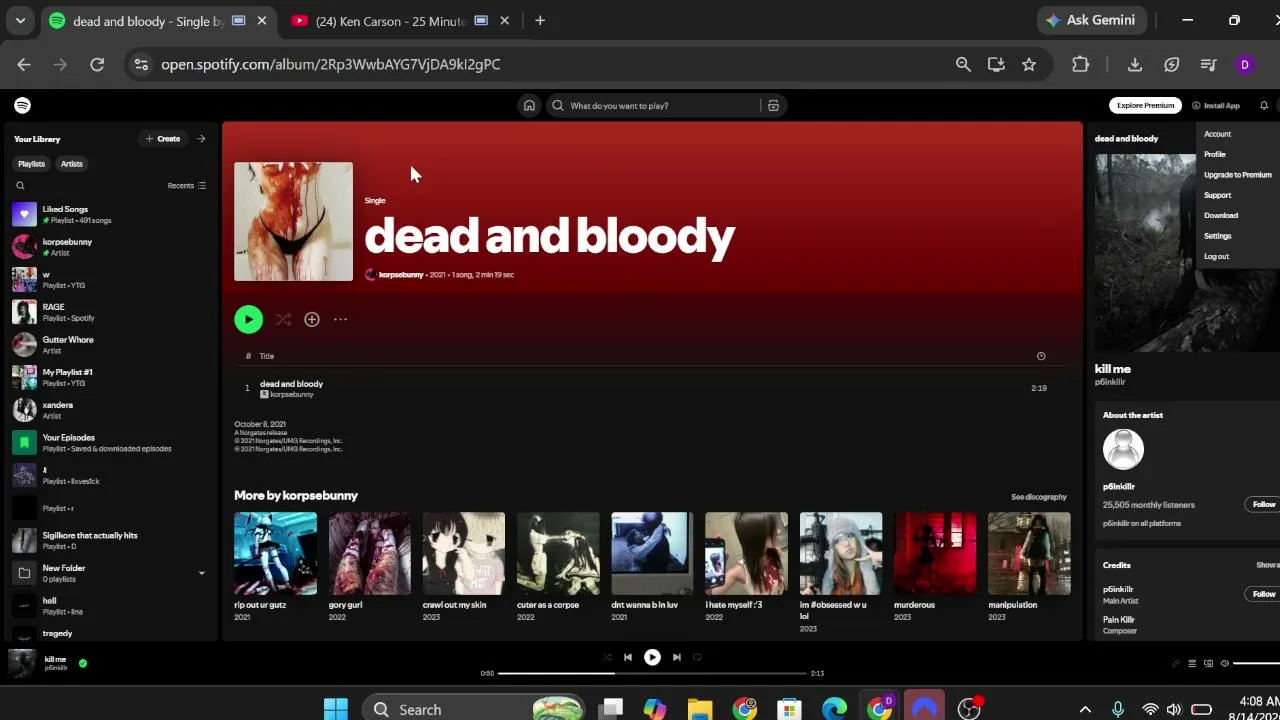Open more options for dead and bloody
Screen dimensions: 1280x720
(x=340, y=319)
